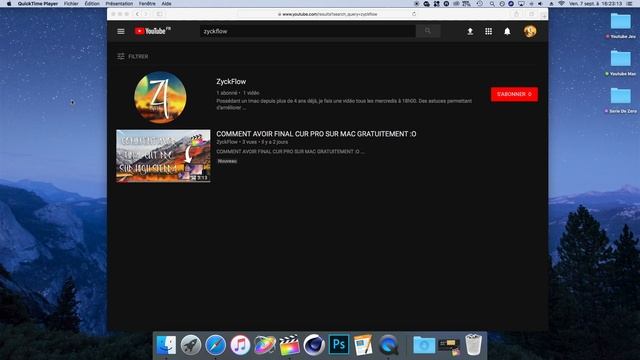Expand the FILTRER filter options
This screenshot has height=360, width=640.
pos(133,56)
